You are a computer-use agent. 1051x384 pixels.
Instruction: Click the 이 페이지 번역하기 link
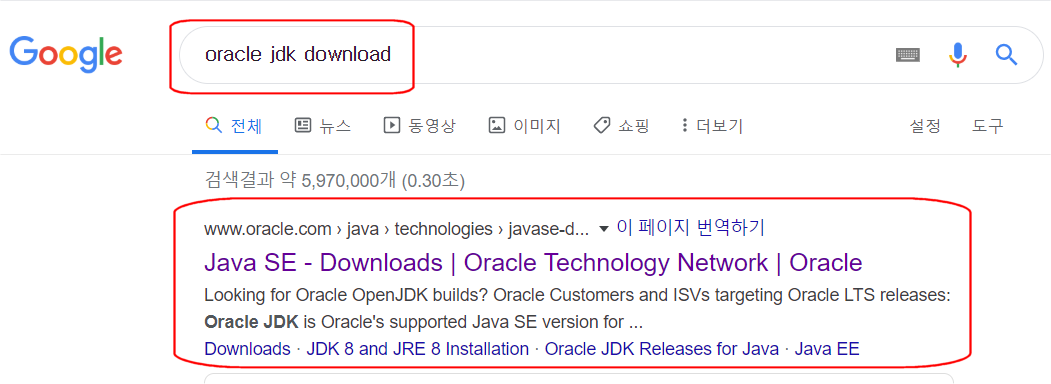coord(690,228)
